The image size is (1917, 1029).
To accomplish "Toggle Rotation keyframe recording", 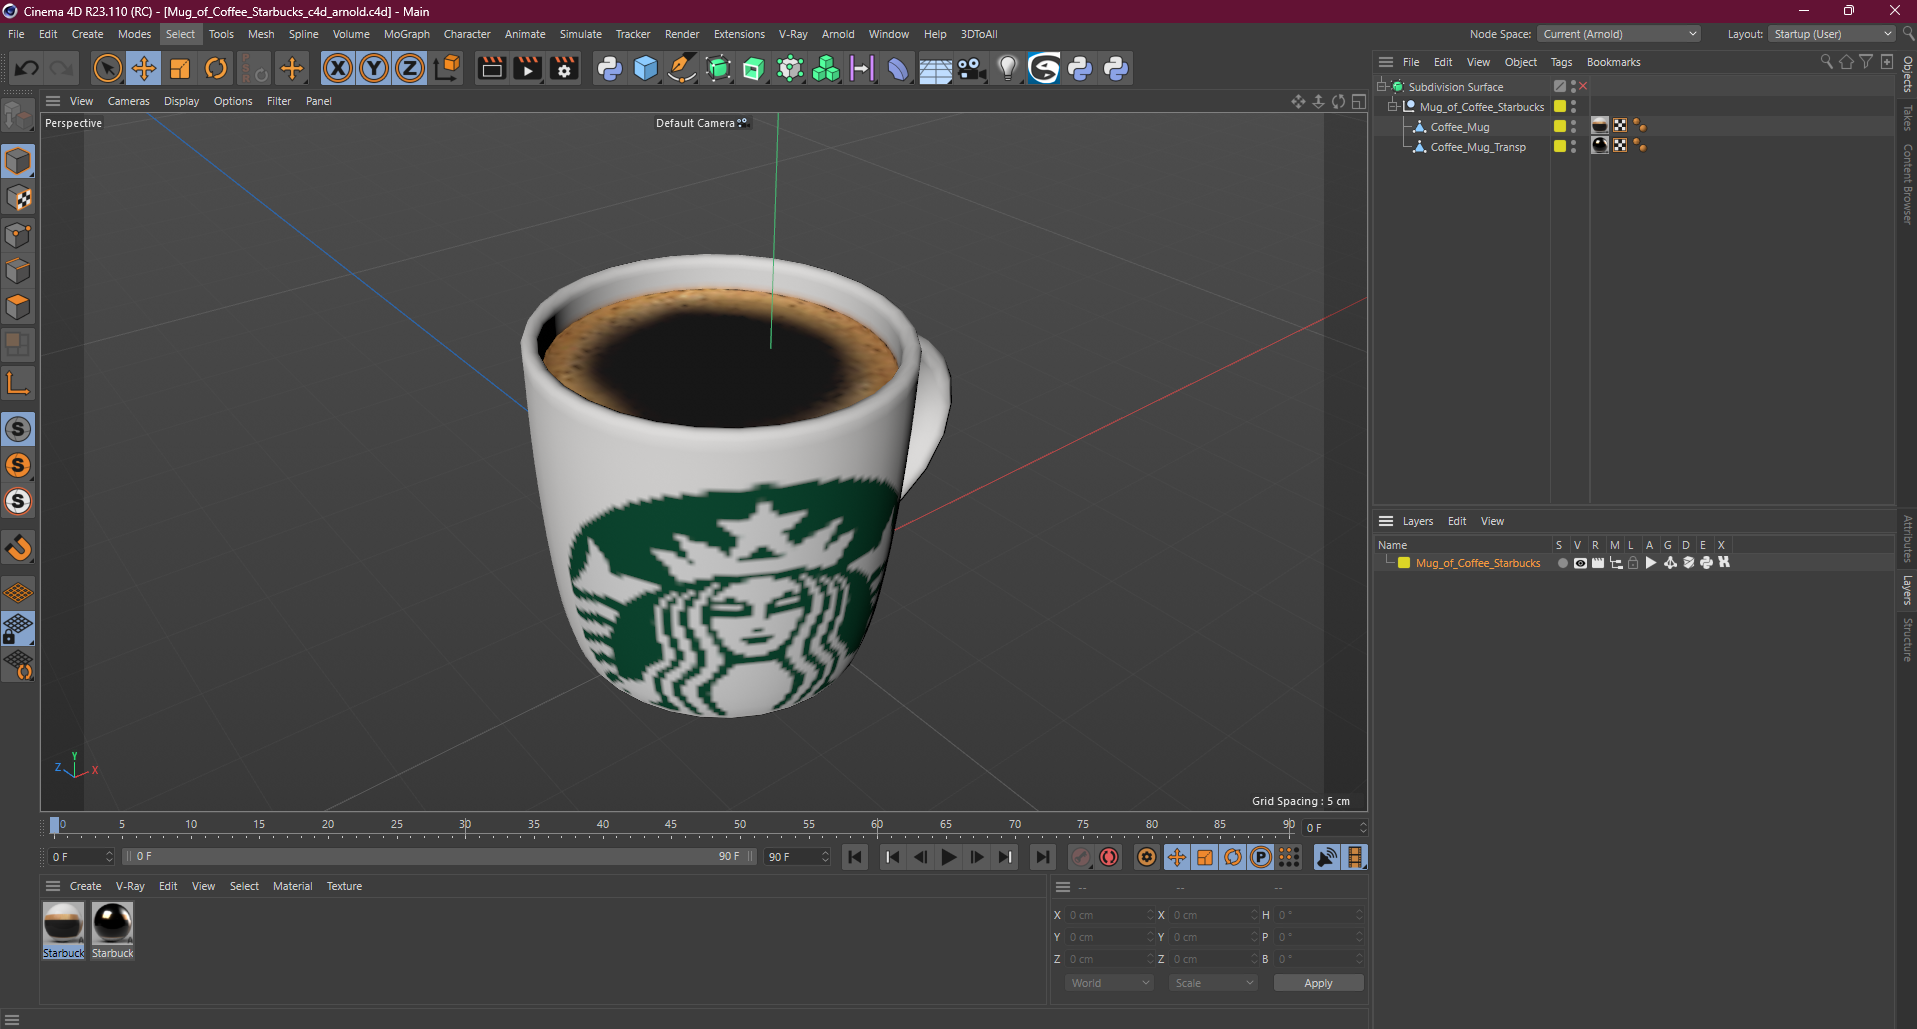I will tap(1233, 857).
